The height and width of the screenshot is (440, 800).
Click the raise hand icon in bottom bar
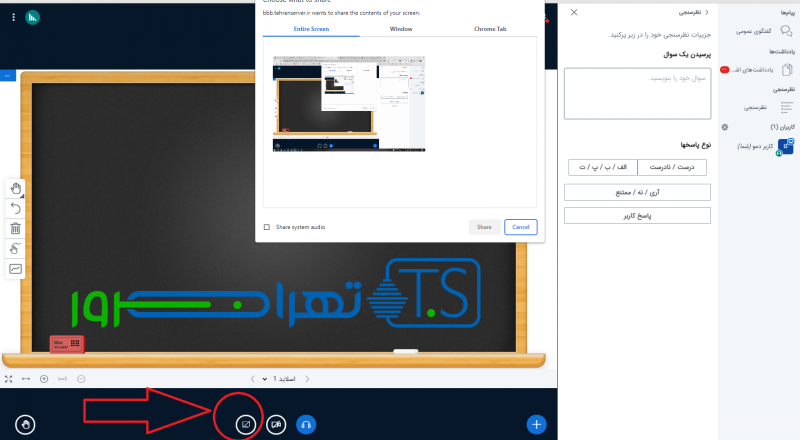pyautogui.click(x=26, y=424)
